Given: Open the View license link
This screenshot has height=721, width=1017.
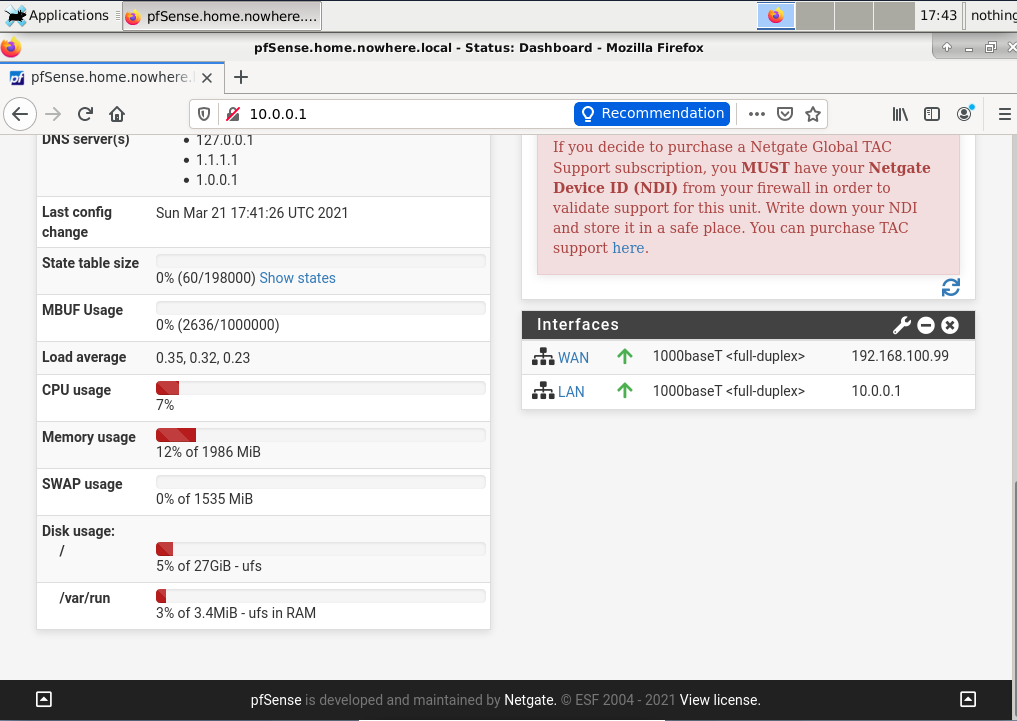Looking at the screenshot, I should pos(719,700).
